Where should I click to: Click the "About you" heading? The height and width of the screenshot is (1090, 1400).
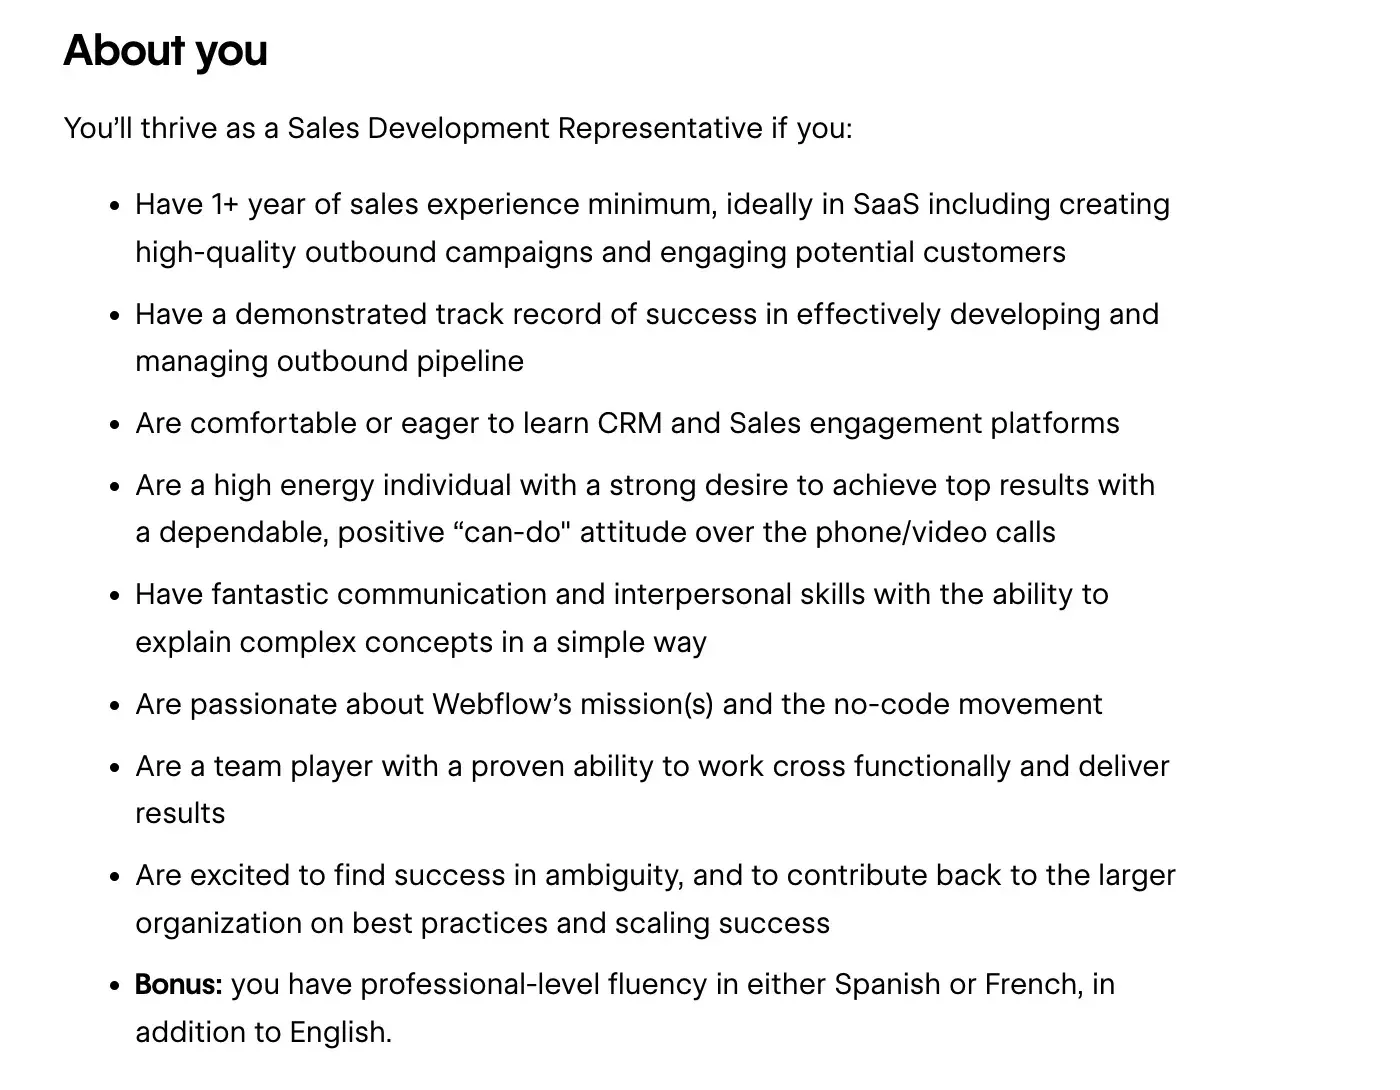(x=165, y=51)
